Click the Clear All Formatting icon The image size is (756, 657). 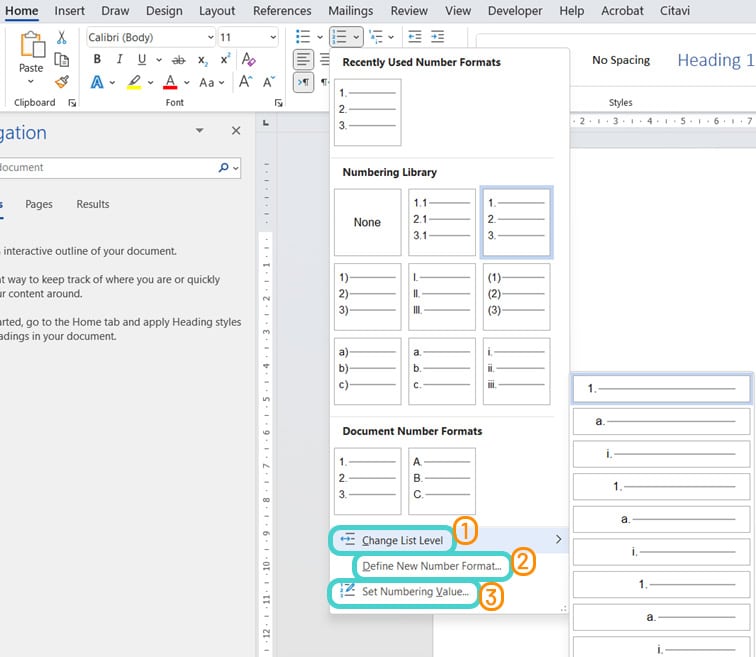point(248,59)
